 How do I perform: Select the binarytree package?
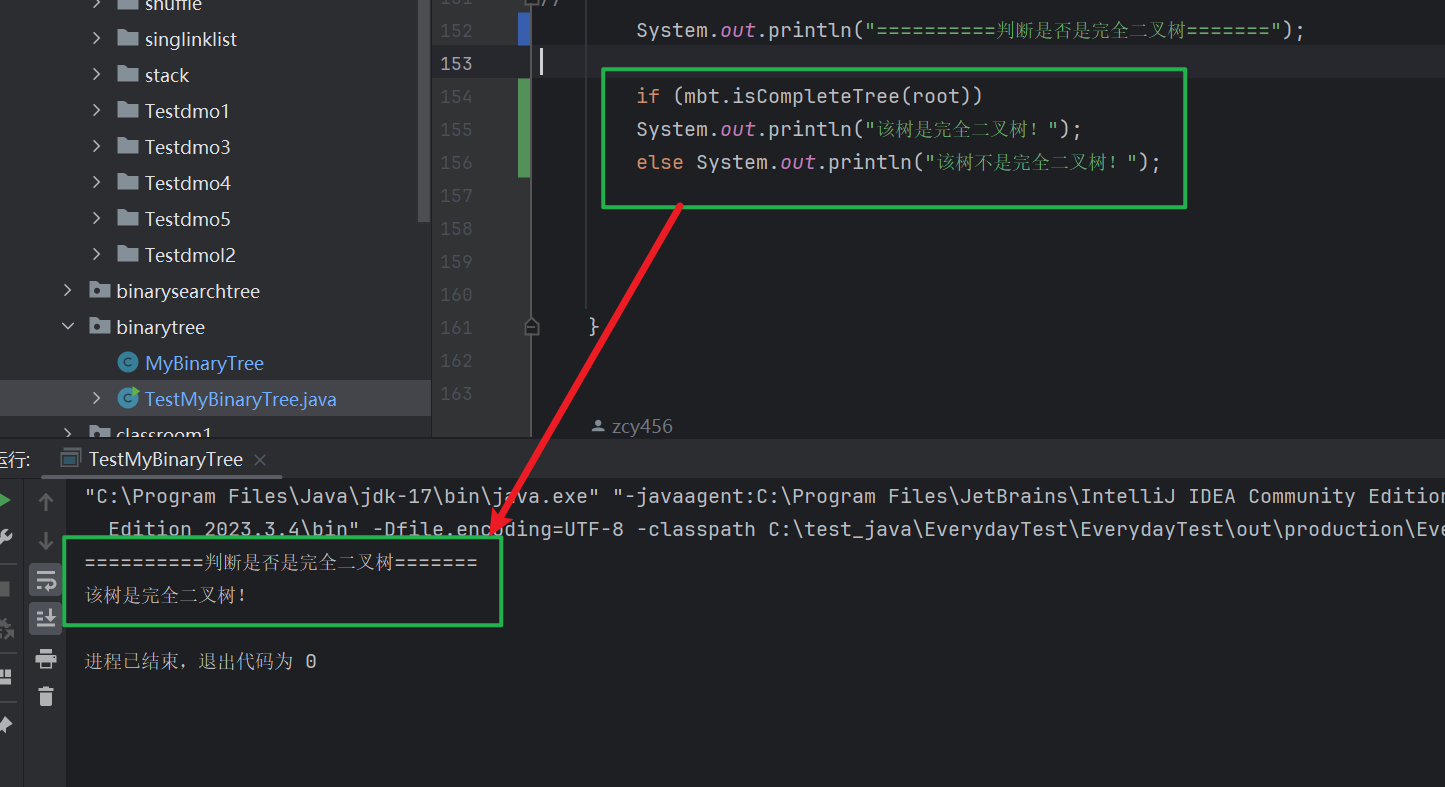point(160,328)
